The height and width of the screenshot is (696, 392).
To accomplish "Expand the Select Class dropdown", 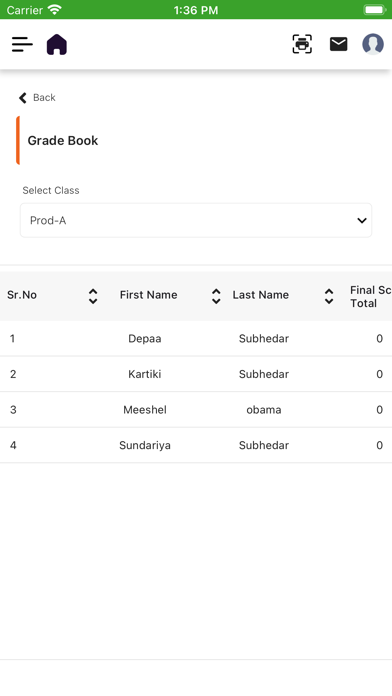I will pos(196,220).
